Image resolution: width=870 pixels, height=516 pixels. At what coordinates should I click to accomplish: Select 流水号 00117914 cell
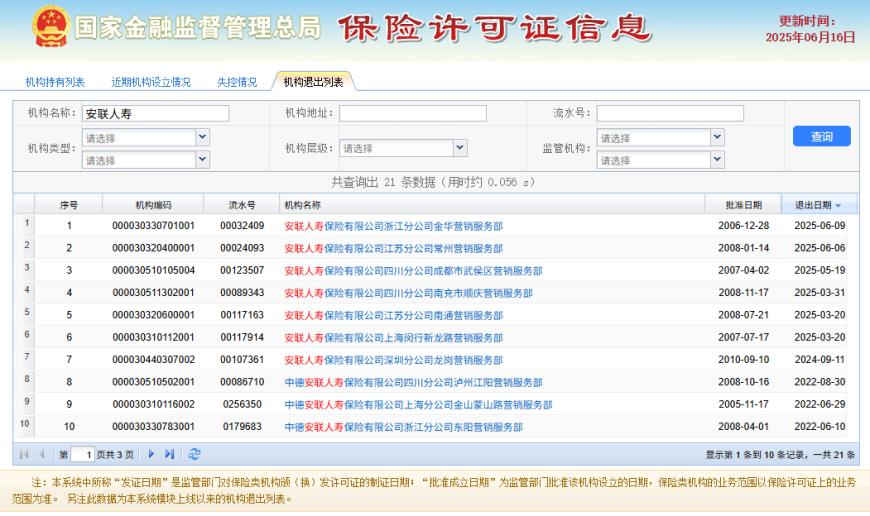pos(242,337)
